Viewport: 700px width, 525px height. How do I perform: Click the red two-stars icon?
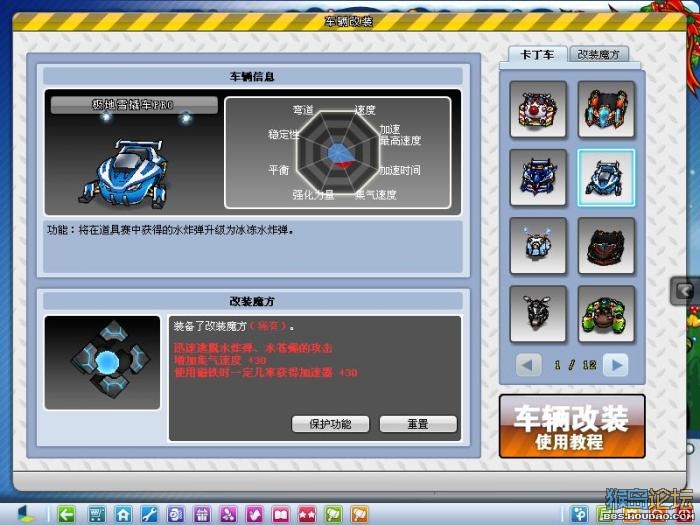[307, 515]
